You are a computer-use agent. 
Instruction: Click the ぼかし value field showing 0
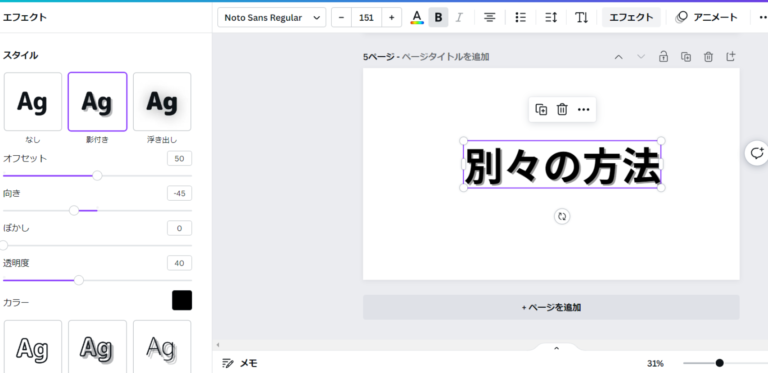point(179,228)
